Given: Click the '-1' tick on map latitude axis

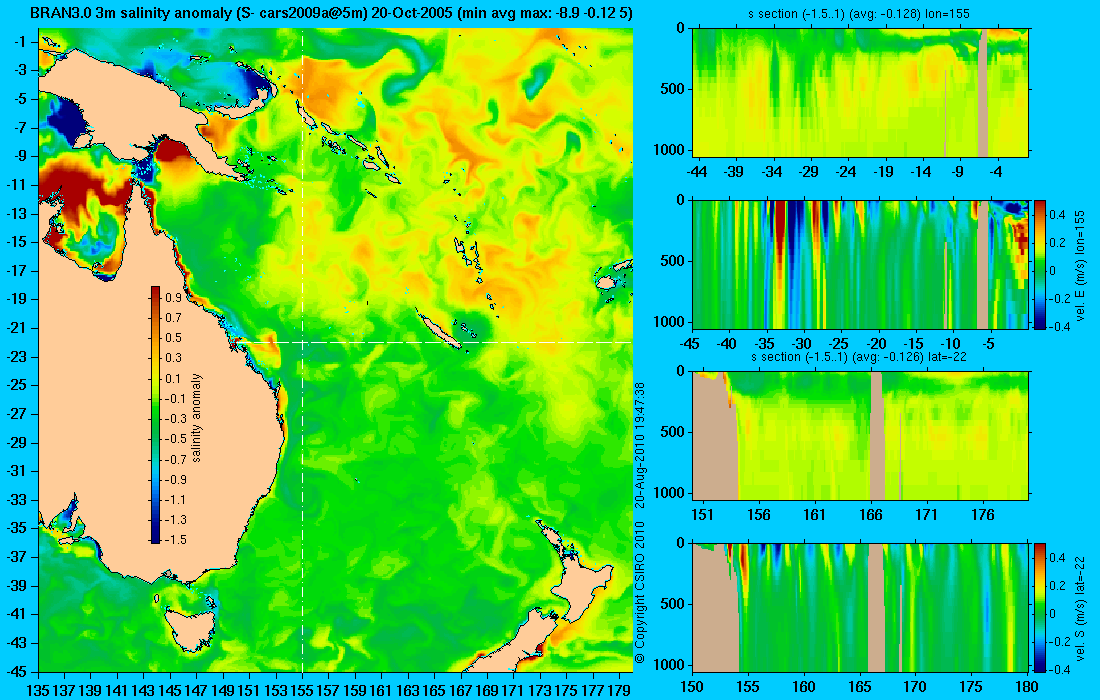Looking at the screenshot, I should click(22, 42).
